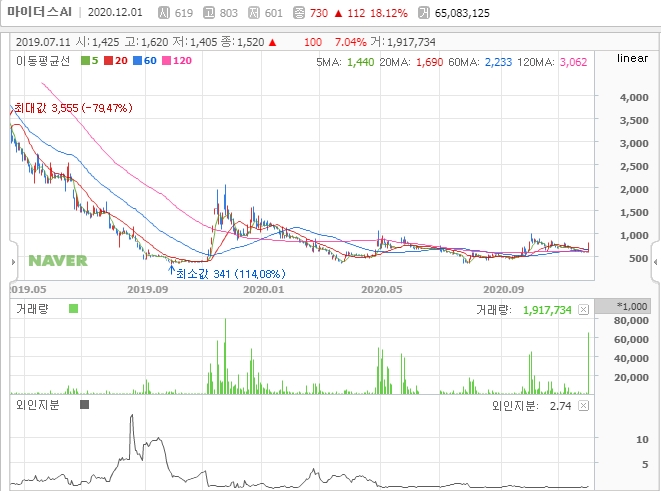
Task: Toggle the 60-day moving average swatch
Action: 137,61
